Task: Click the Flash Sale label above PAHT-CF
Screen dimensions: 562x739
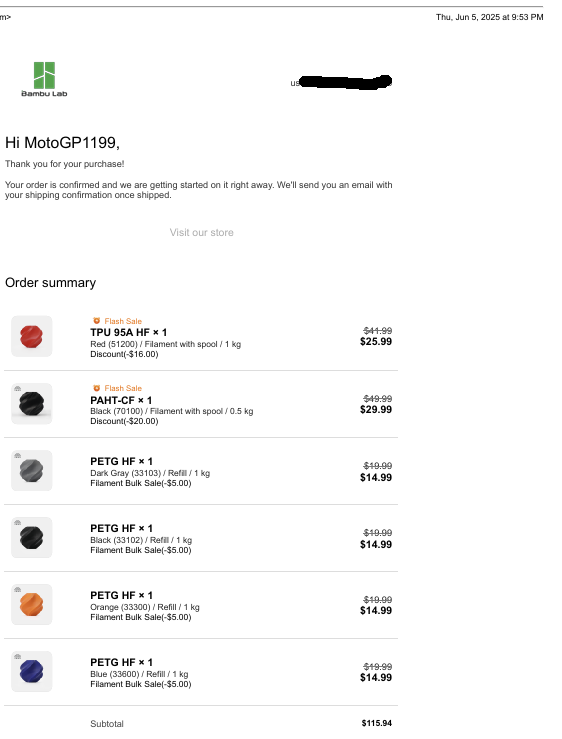Action: [123, 388]
